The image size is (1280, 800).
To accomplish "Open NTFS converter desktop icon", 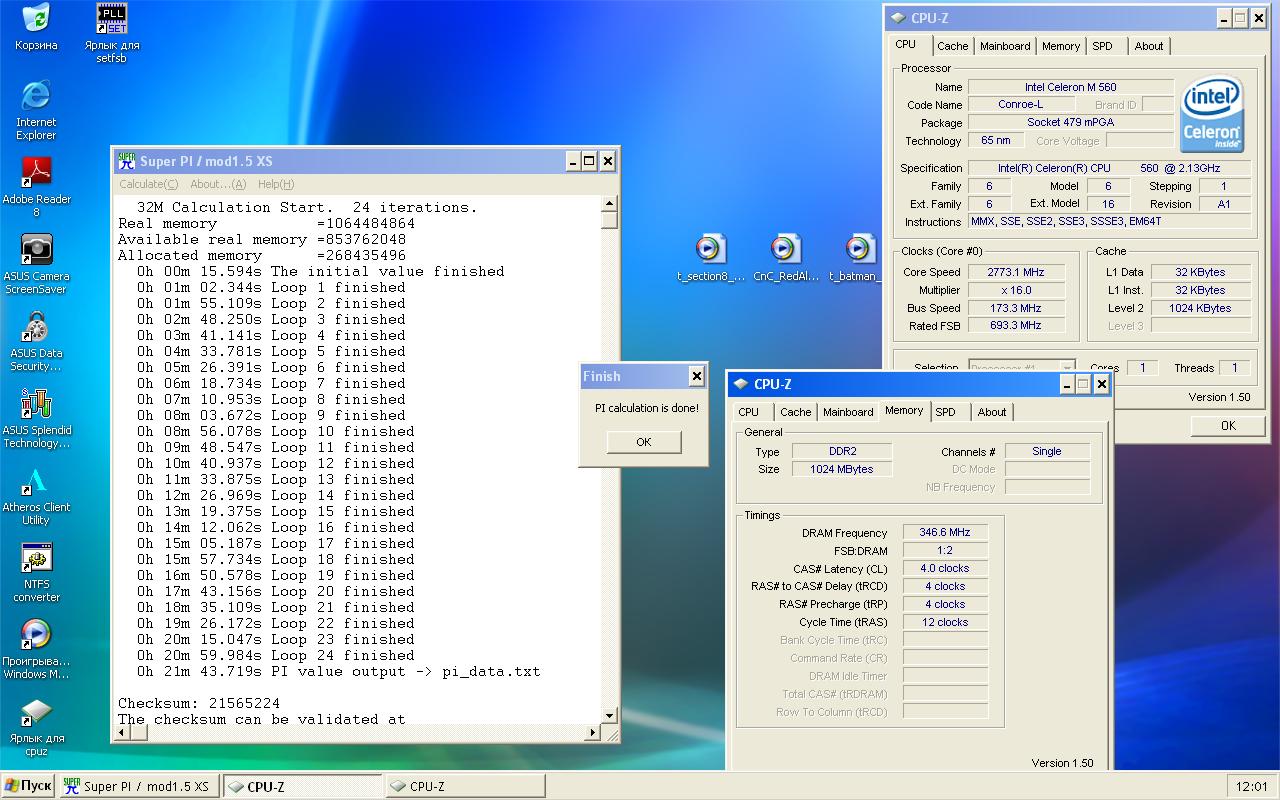I will point(36,557).
